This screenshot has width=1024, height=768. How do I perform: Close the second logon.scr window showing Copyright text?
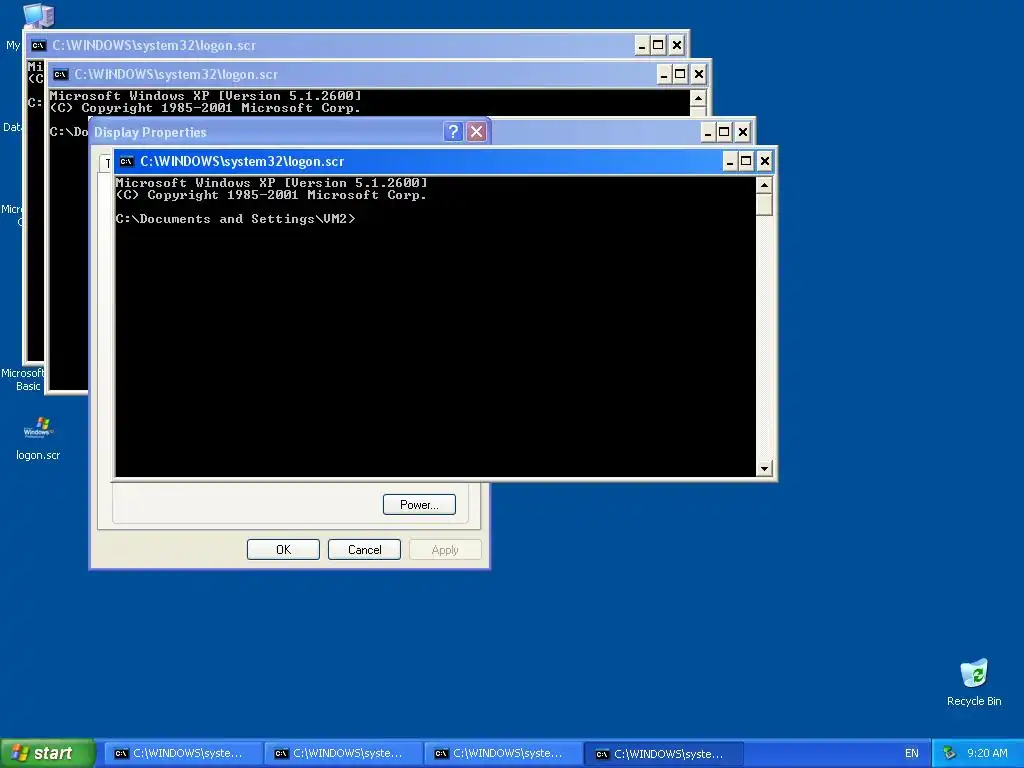(699, 74)
